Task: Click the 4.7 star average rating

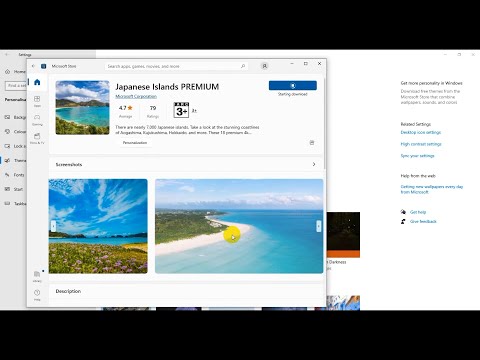Action: pyautogui.click(x=126, y=108)
